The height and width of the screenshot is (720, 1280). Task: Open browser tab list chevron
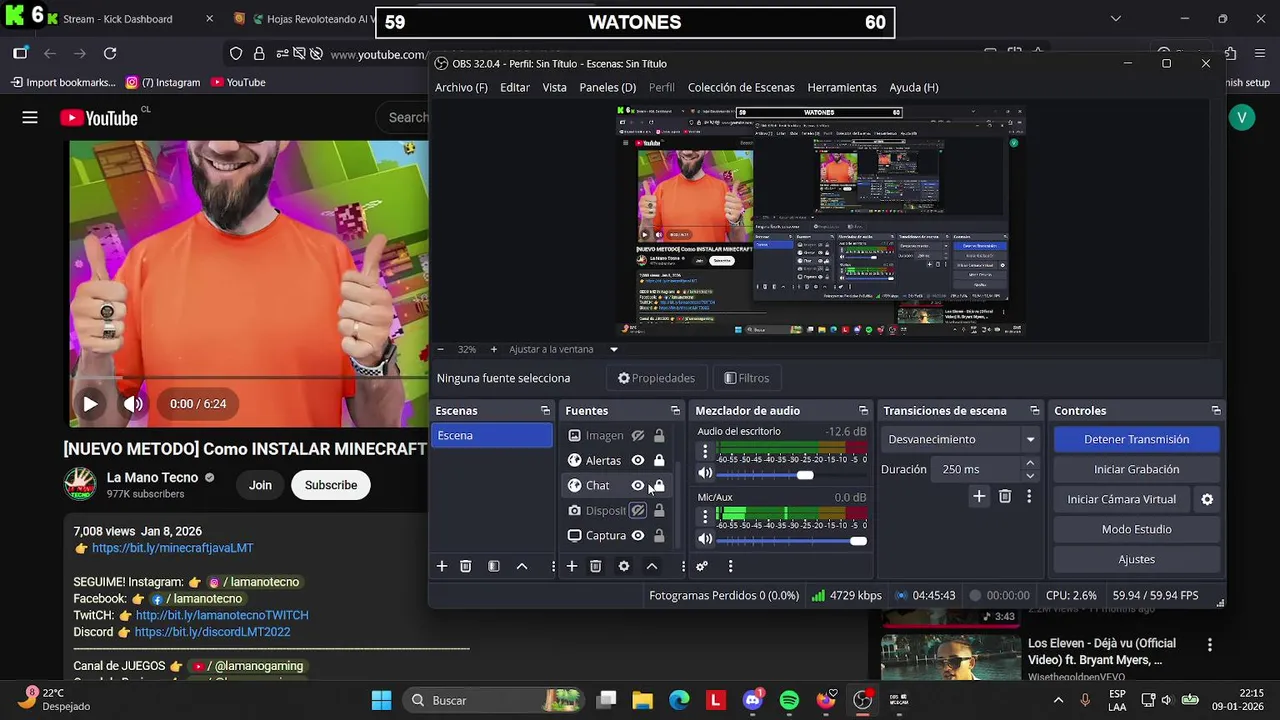click(1116, 18)
